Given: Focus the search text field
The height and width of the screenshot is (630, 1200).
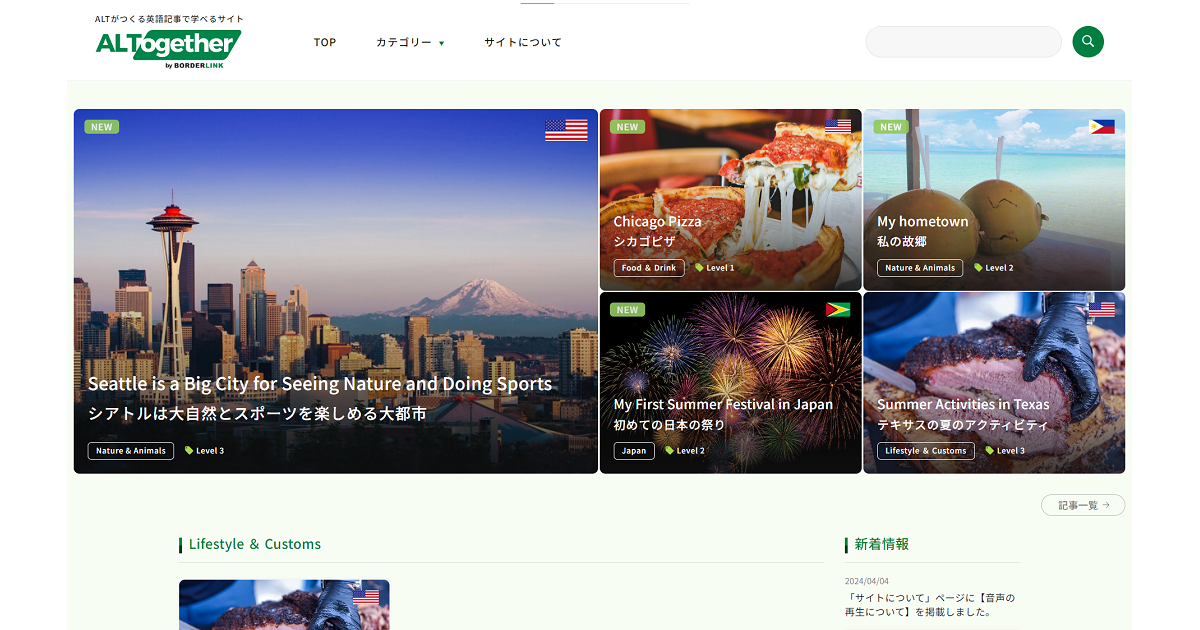Looking at the screenshot, I should [963, 42].
